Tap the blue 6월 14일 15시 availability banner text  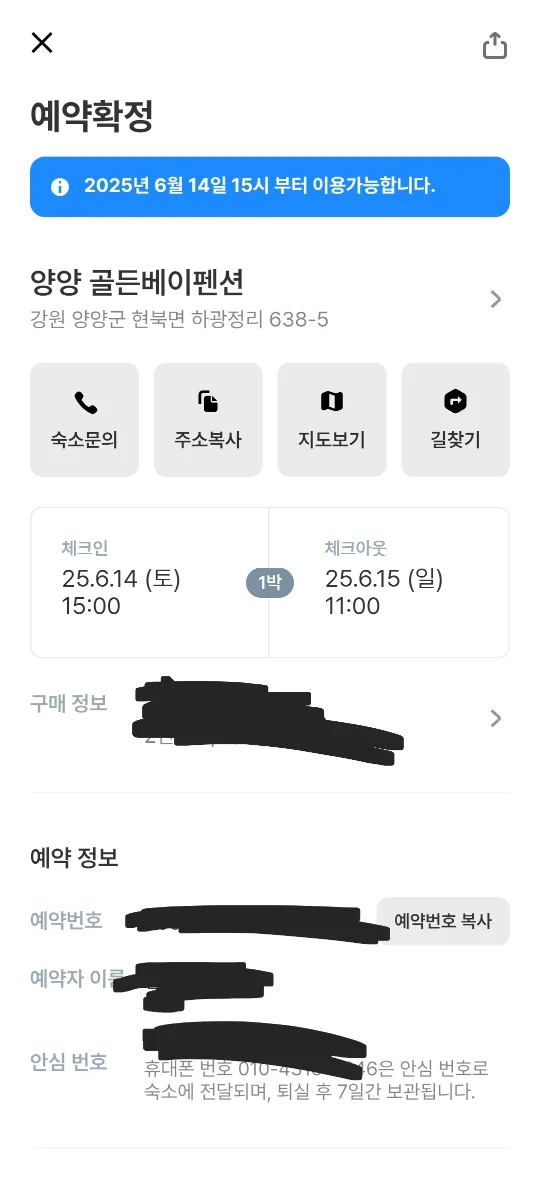click(260, 186)
